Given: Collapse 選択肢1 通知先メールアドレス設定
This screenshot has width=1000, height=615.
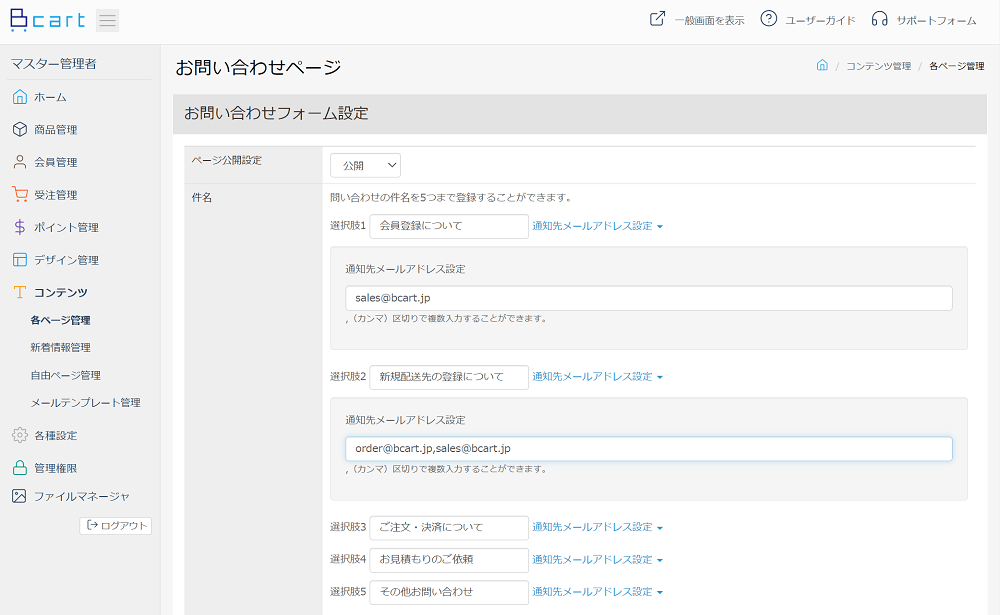Looking at the screenshot, I should click(597, 226).
